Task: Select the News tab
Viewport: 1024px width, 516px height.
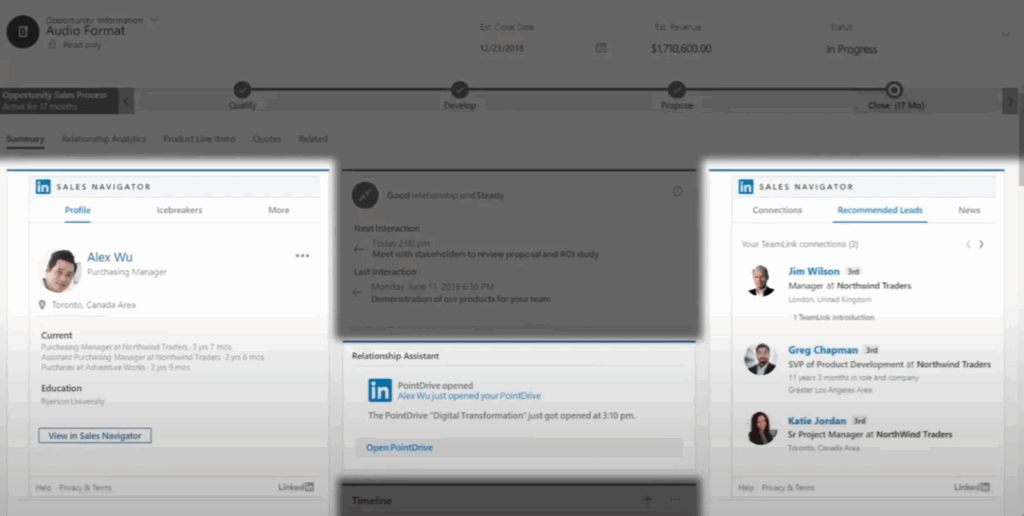Action: pyautogui.click(x=969, y=210)
